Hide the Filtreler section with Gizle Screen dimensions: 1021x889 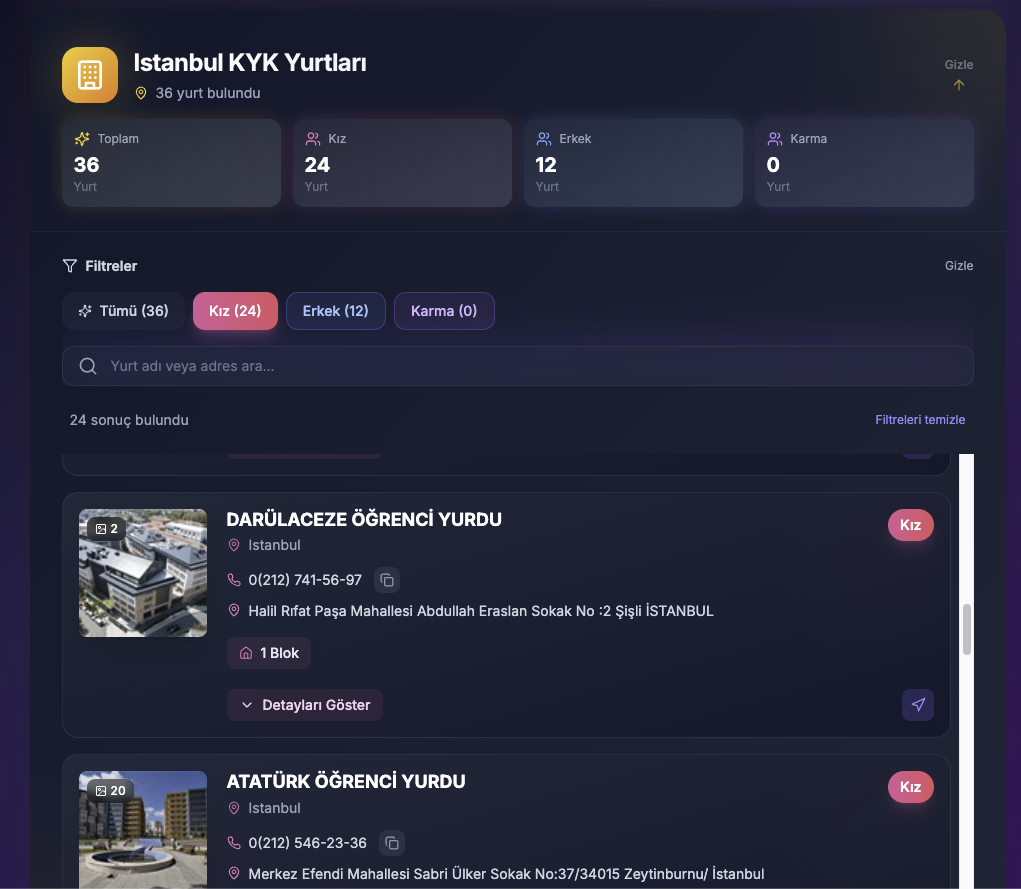[958, 266]
